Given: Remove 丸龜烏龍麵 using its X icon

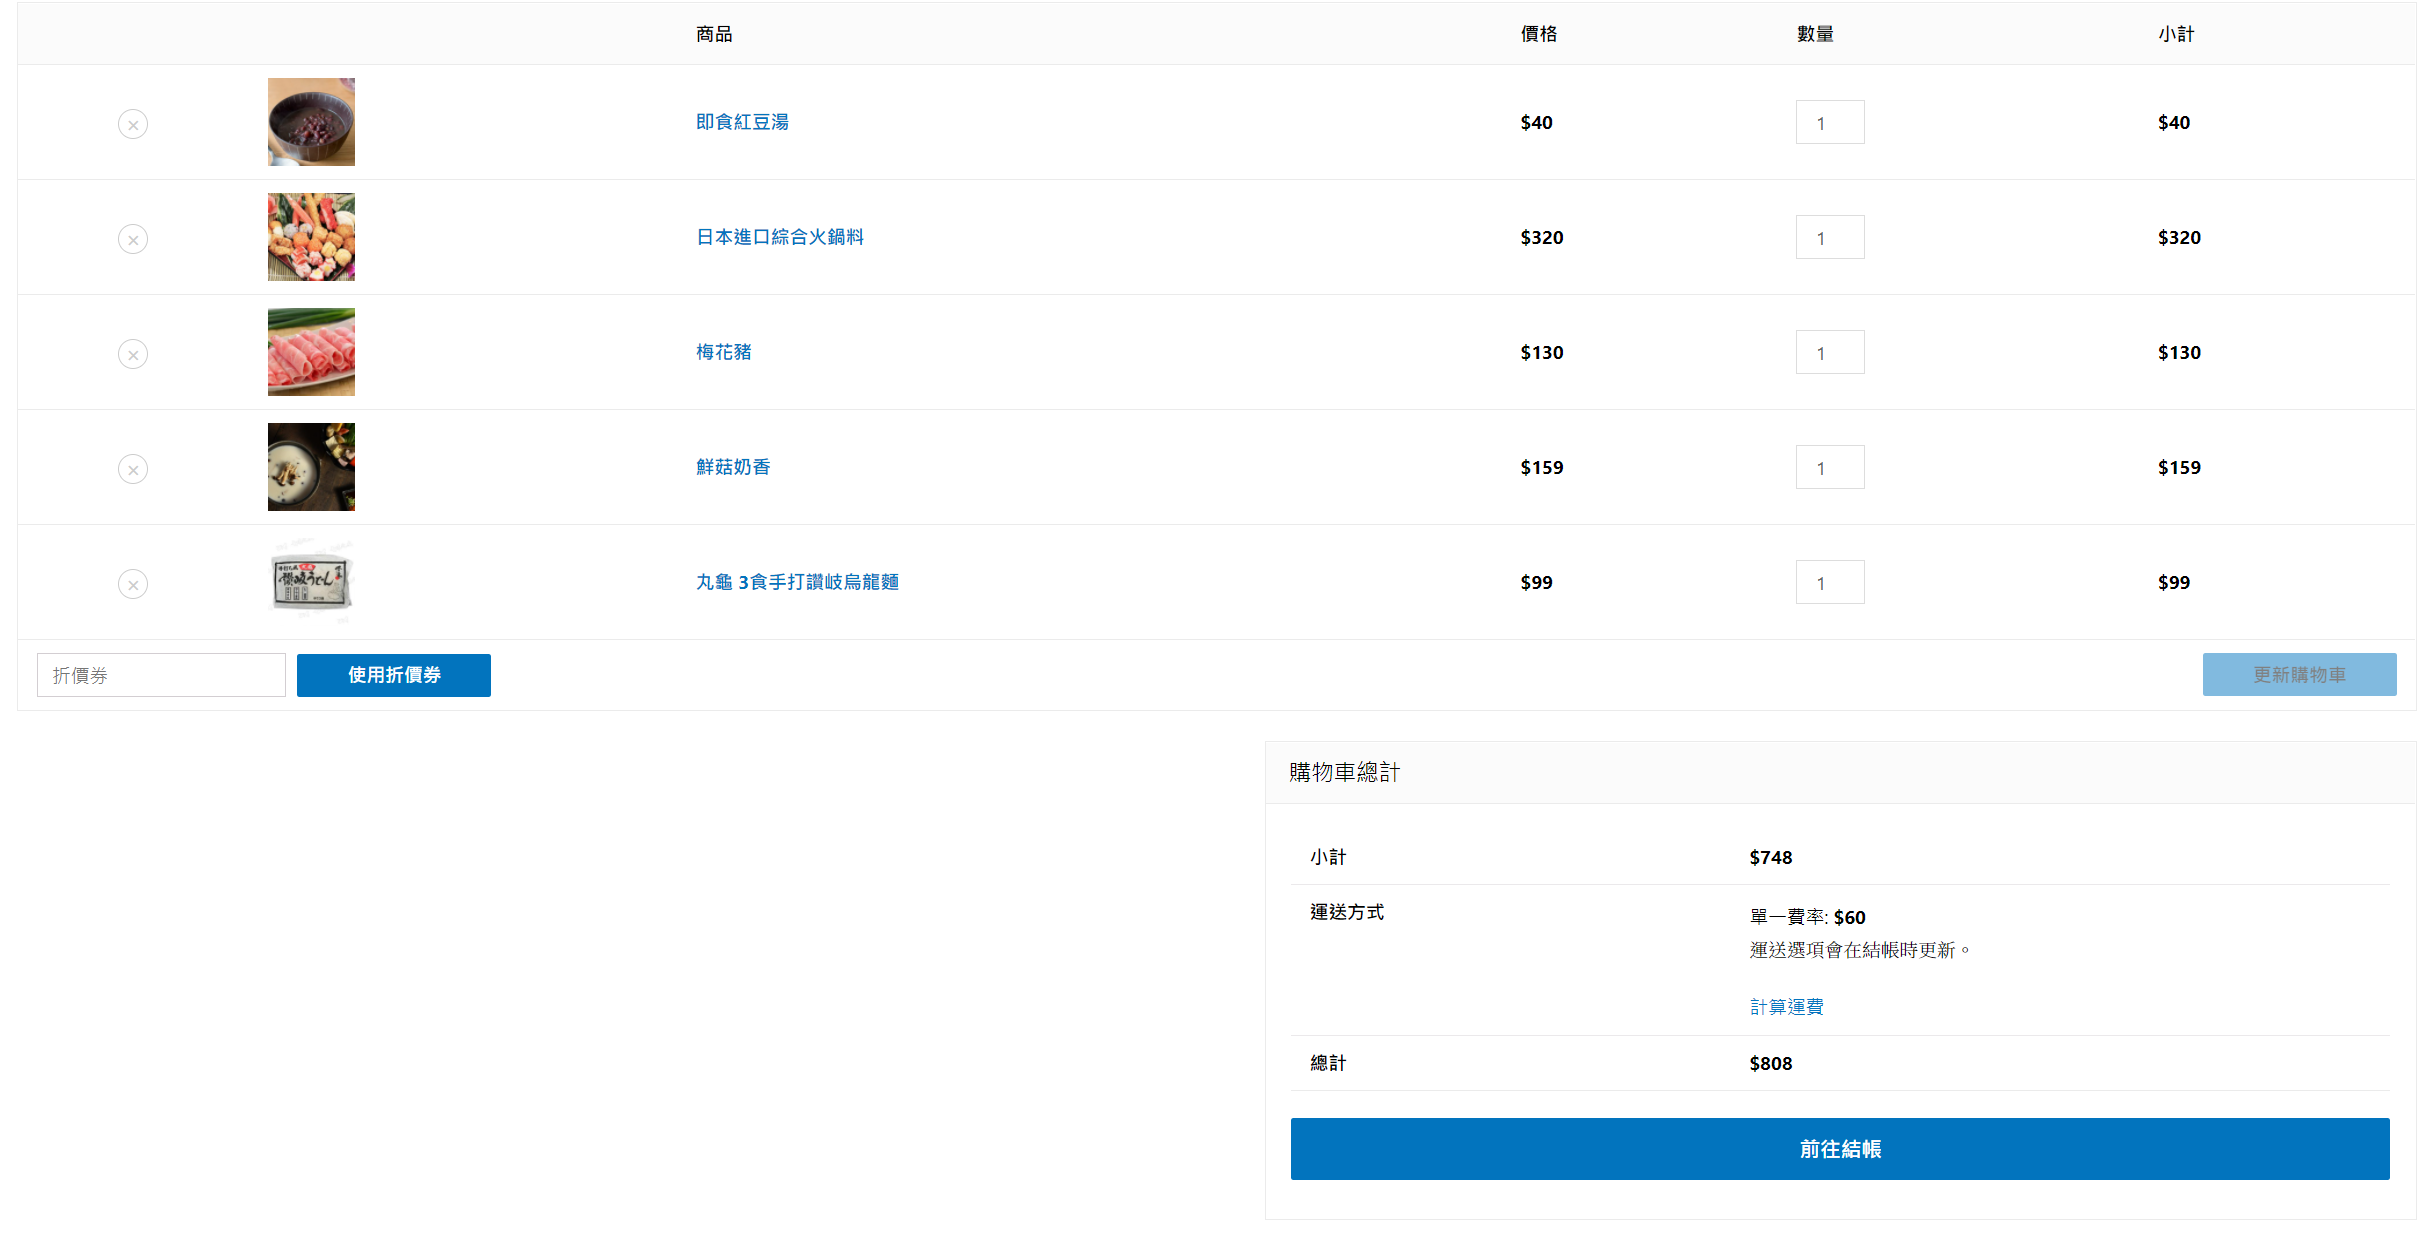Looking at the screenshot, I should click(x=133, y=584).
